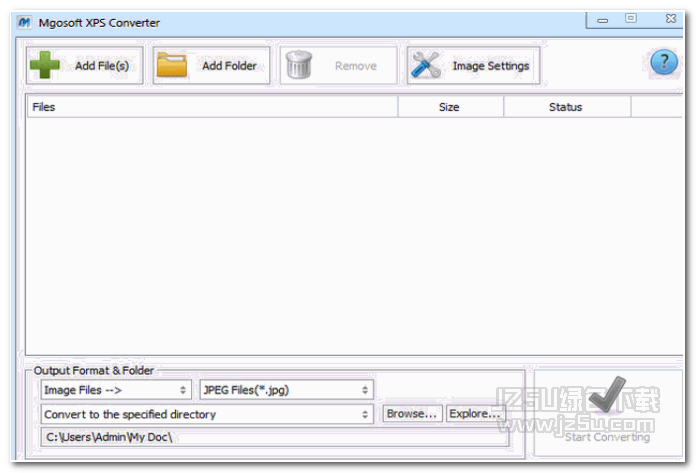Click the output path field C:\Users\Admin\My Doc\
This screenshot has height=473, width=696.
click(x=275, y=437)
